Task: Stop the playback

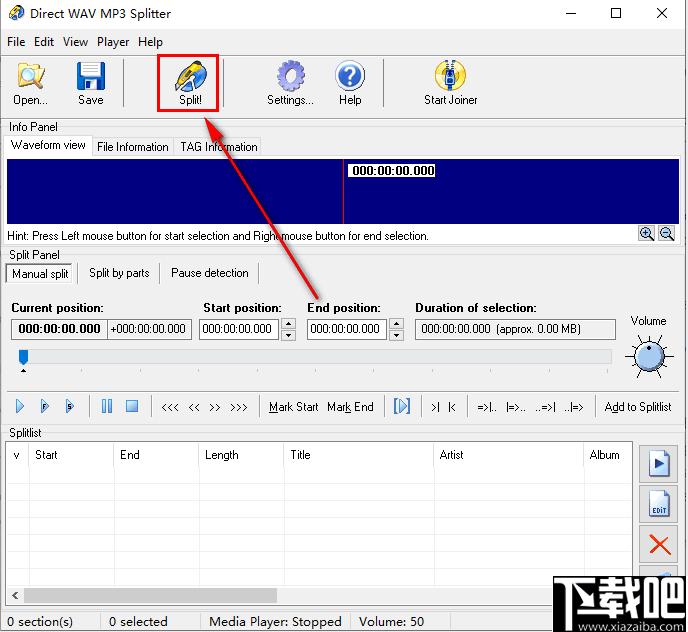Action: coord(132,406)
